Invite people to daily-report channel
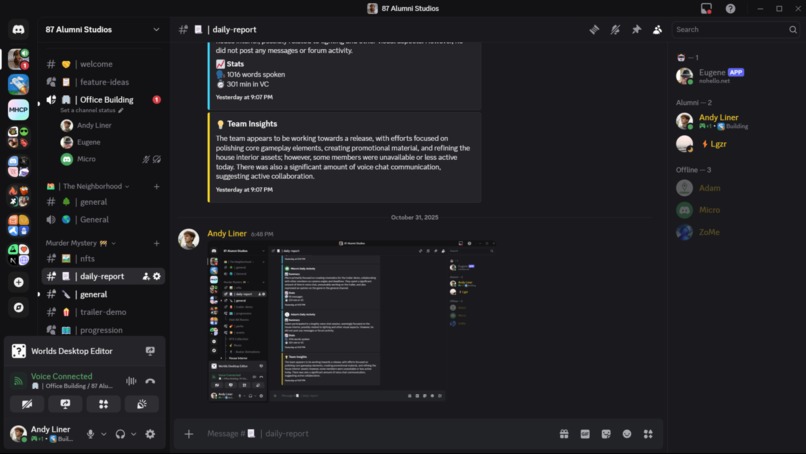 tap(146, 277)
